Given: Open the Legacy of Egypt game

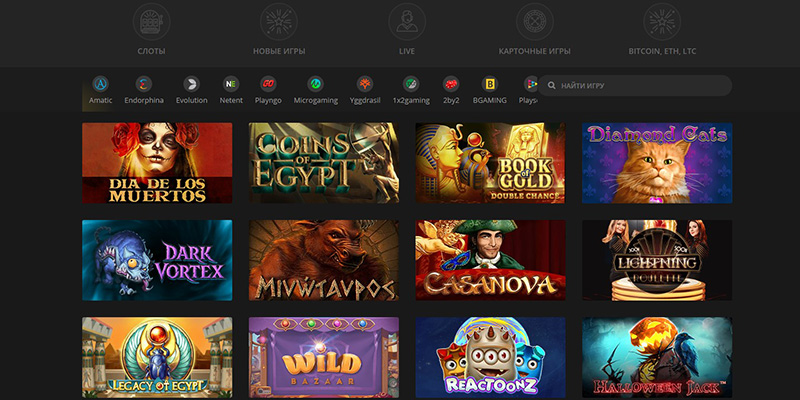Looking at the screenshot, I should (x=157, y=358).
